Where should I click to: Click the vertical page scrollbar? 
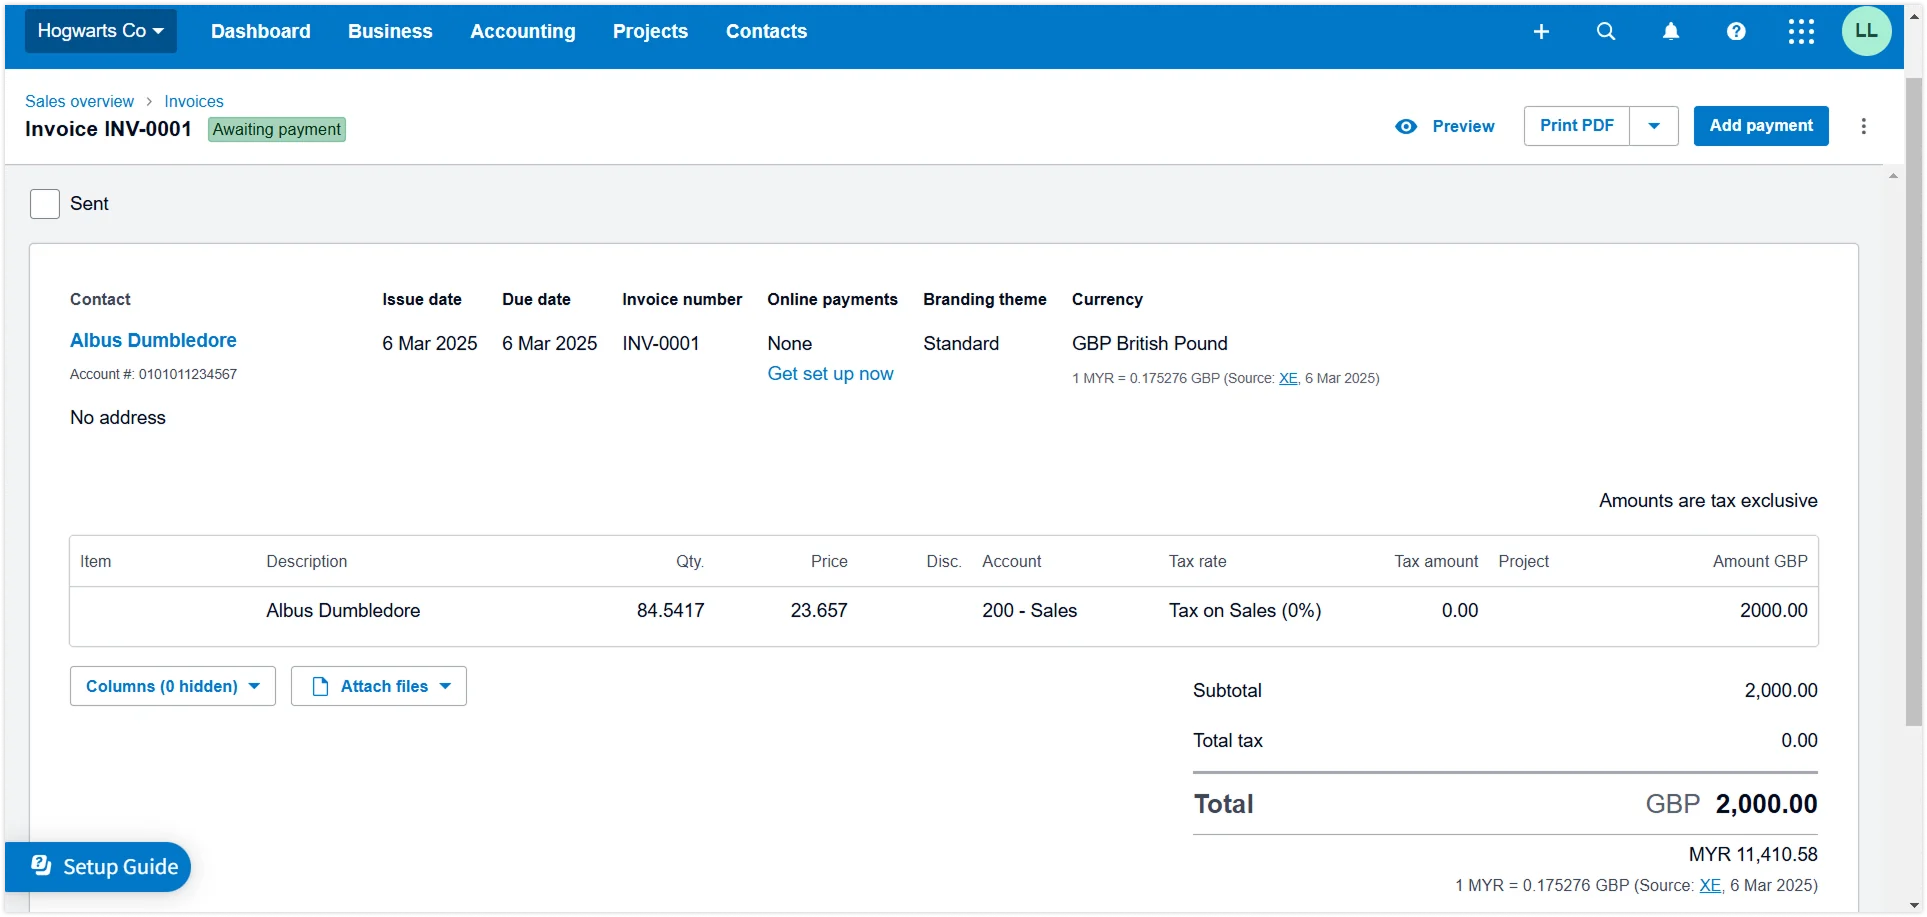1913,400
